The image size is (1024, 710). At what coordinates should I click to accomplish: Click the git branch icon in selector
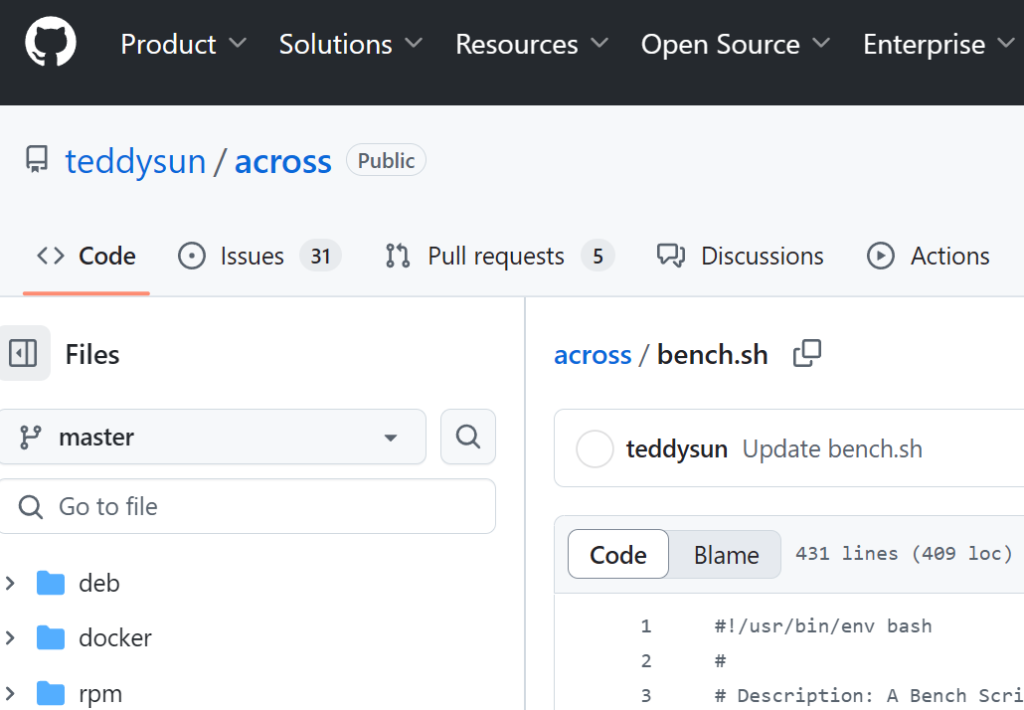coord(30,437)
